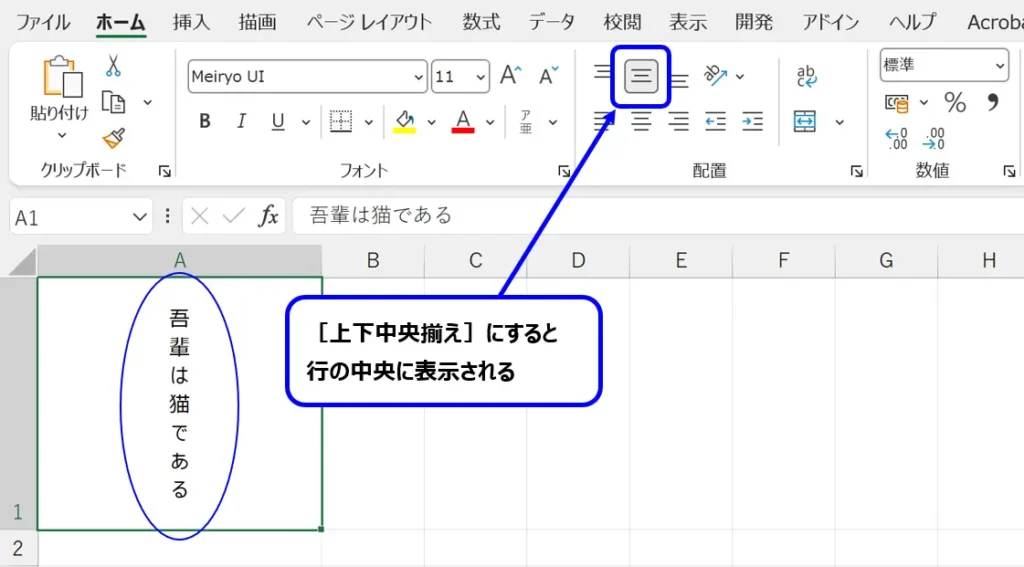Open alignment (配置) dialog launcher
This screenshot has width=1024, height=567.
click(856, 171)
